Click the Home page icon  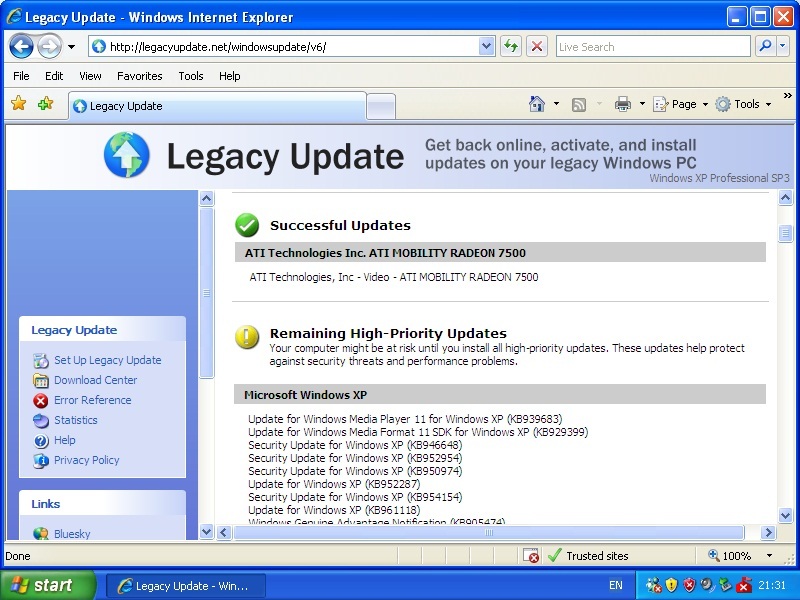(x=537, y=104)
